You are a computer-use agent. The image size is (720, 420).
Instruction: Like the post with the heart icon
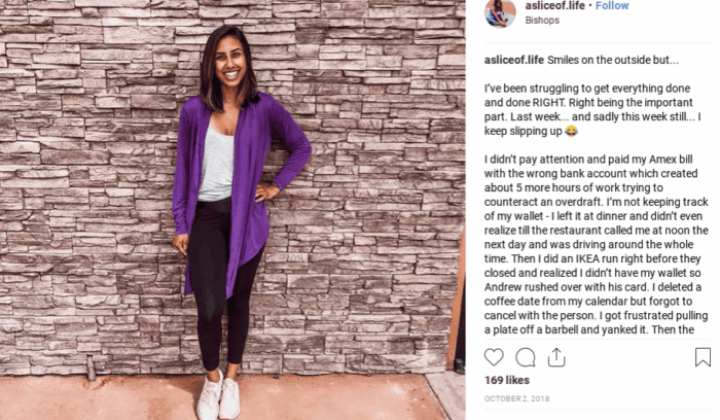[494, 357]
